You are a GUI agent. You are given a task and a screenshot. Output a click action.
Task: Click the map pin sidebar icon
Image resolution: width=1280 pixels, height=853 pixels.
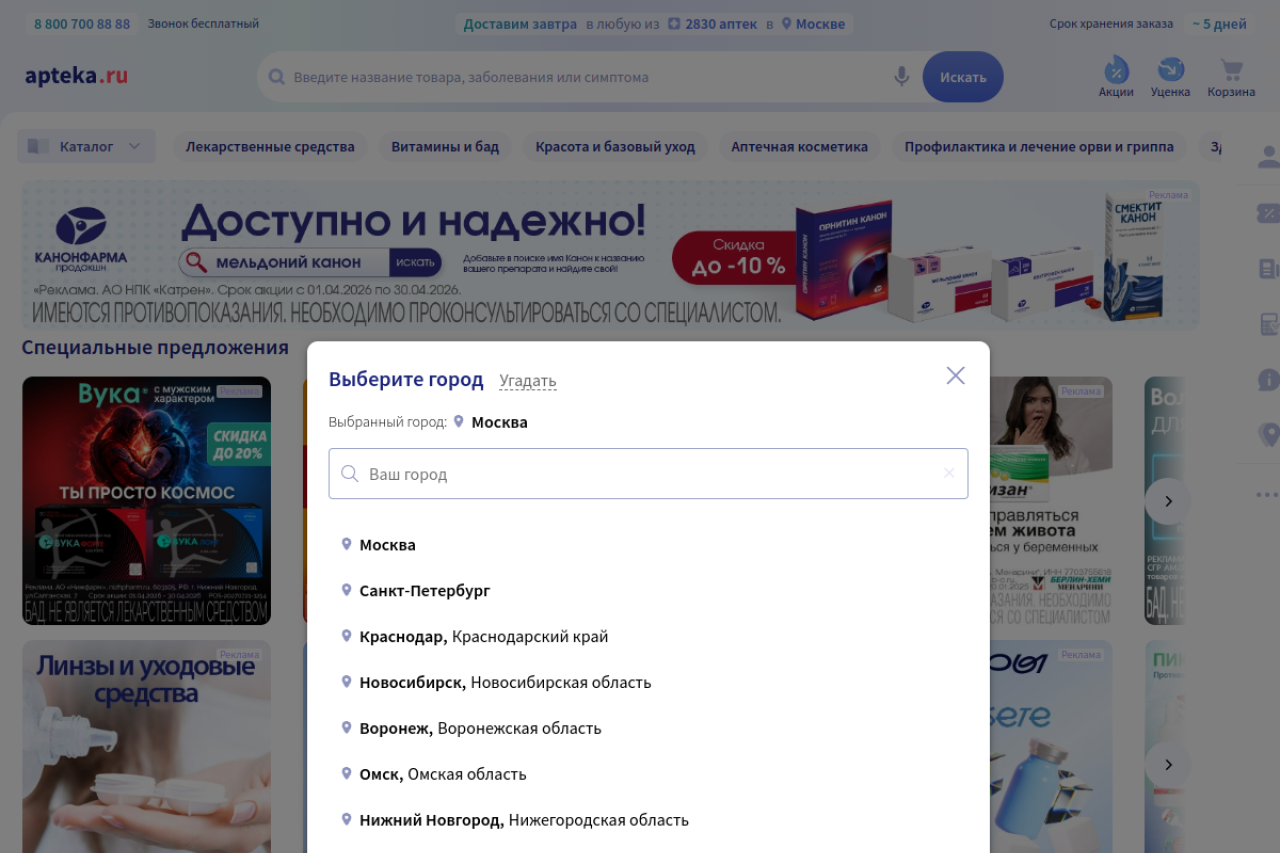tap(1268, 435)
